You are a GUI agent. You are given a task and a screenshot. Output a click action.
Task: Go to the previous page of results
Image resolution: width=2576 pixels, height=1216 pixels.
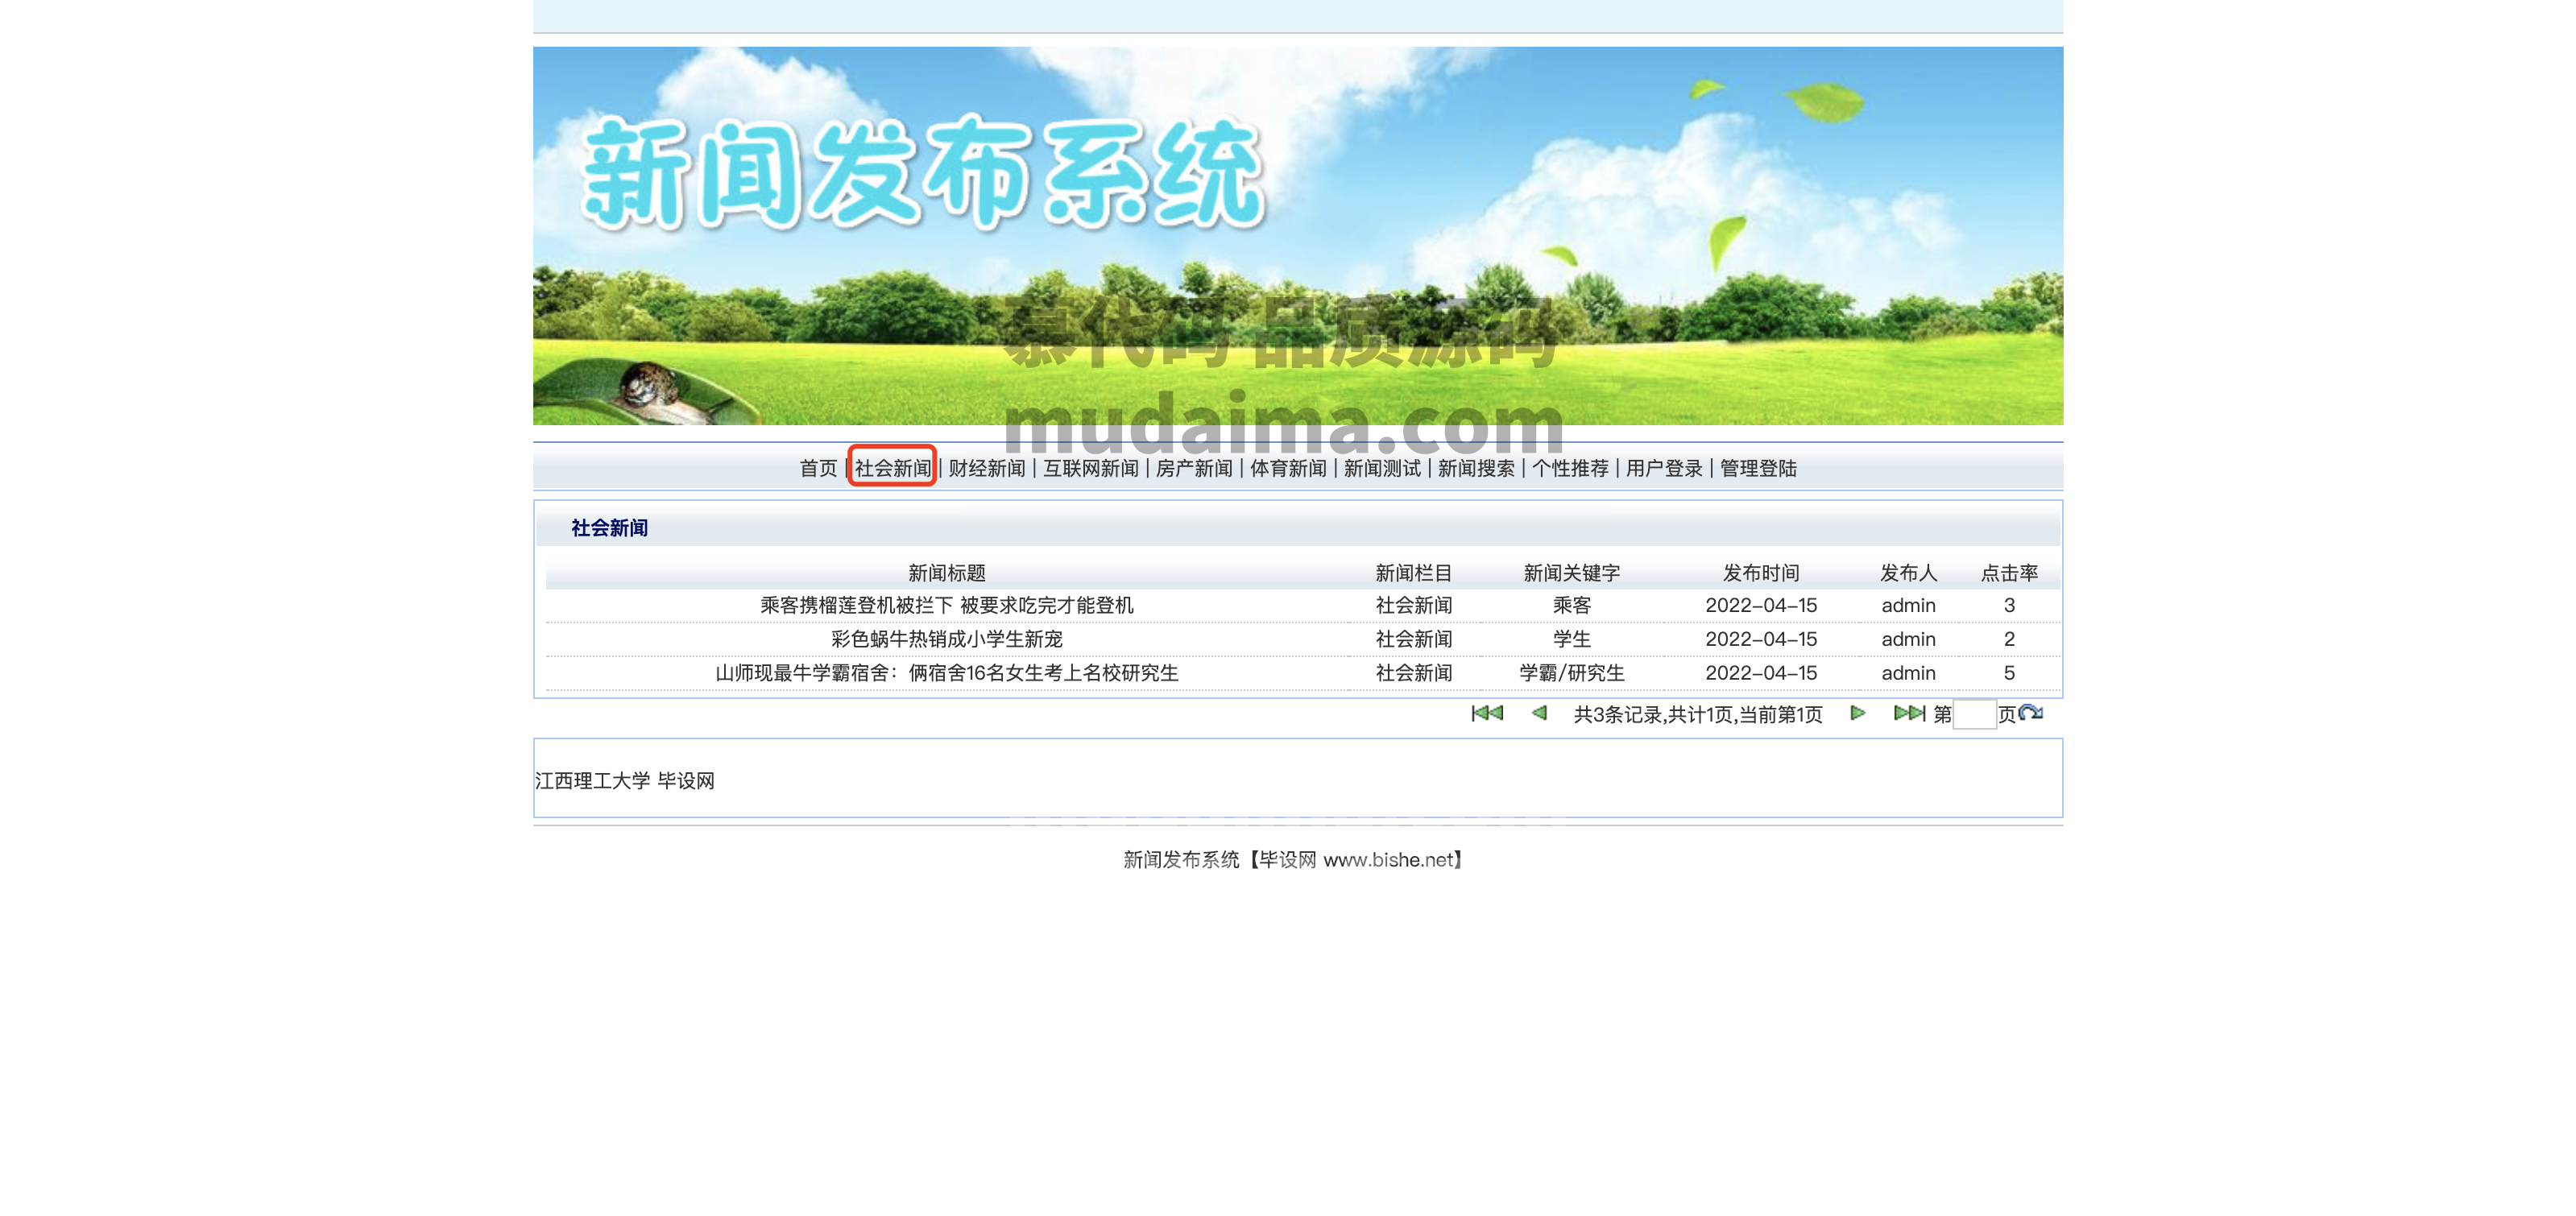tap(1539, 713)
